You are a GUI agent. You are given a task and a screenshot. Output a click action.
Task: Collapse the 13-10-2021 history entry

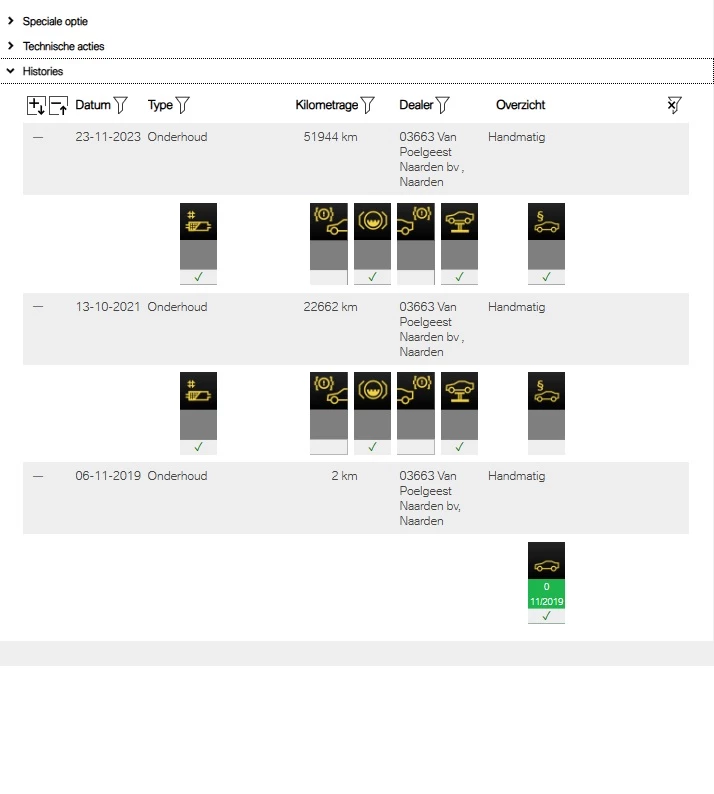click(38, 306)
